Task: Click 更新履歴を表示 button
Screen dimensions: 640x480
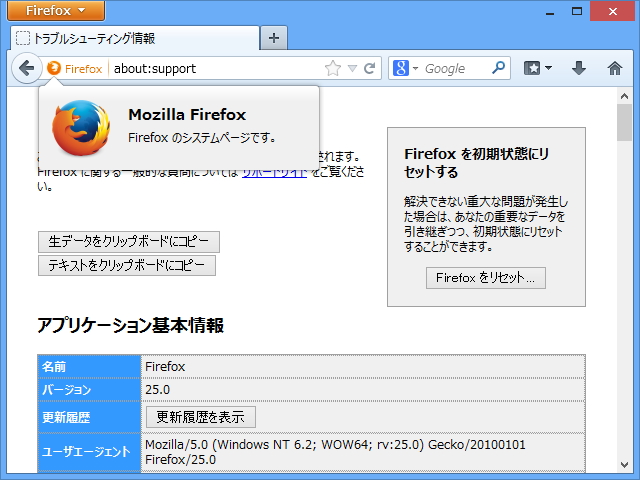Action: (x=201, y=417)
